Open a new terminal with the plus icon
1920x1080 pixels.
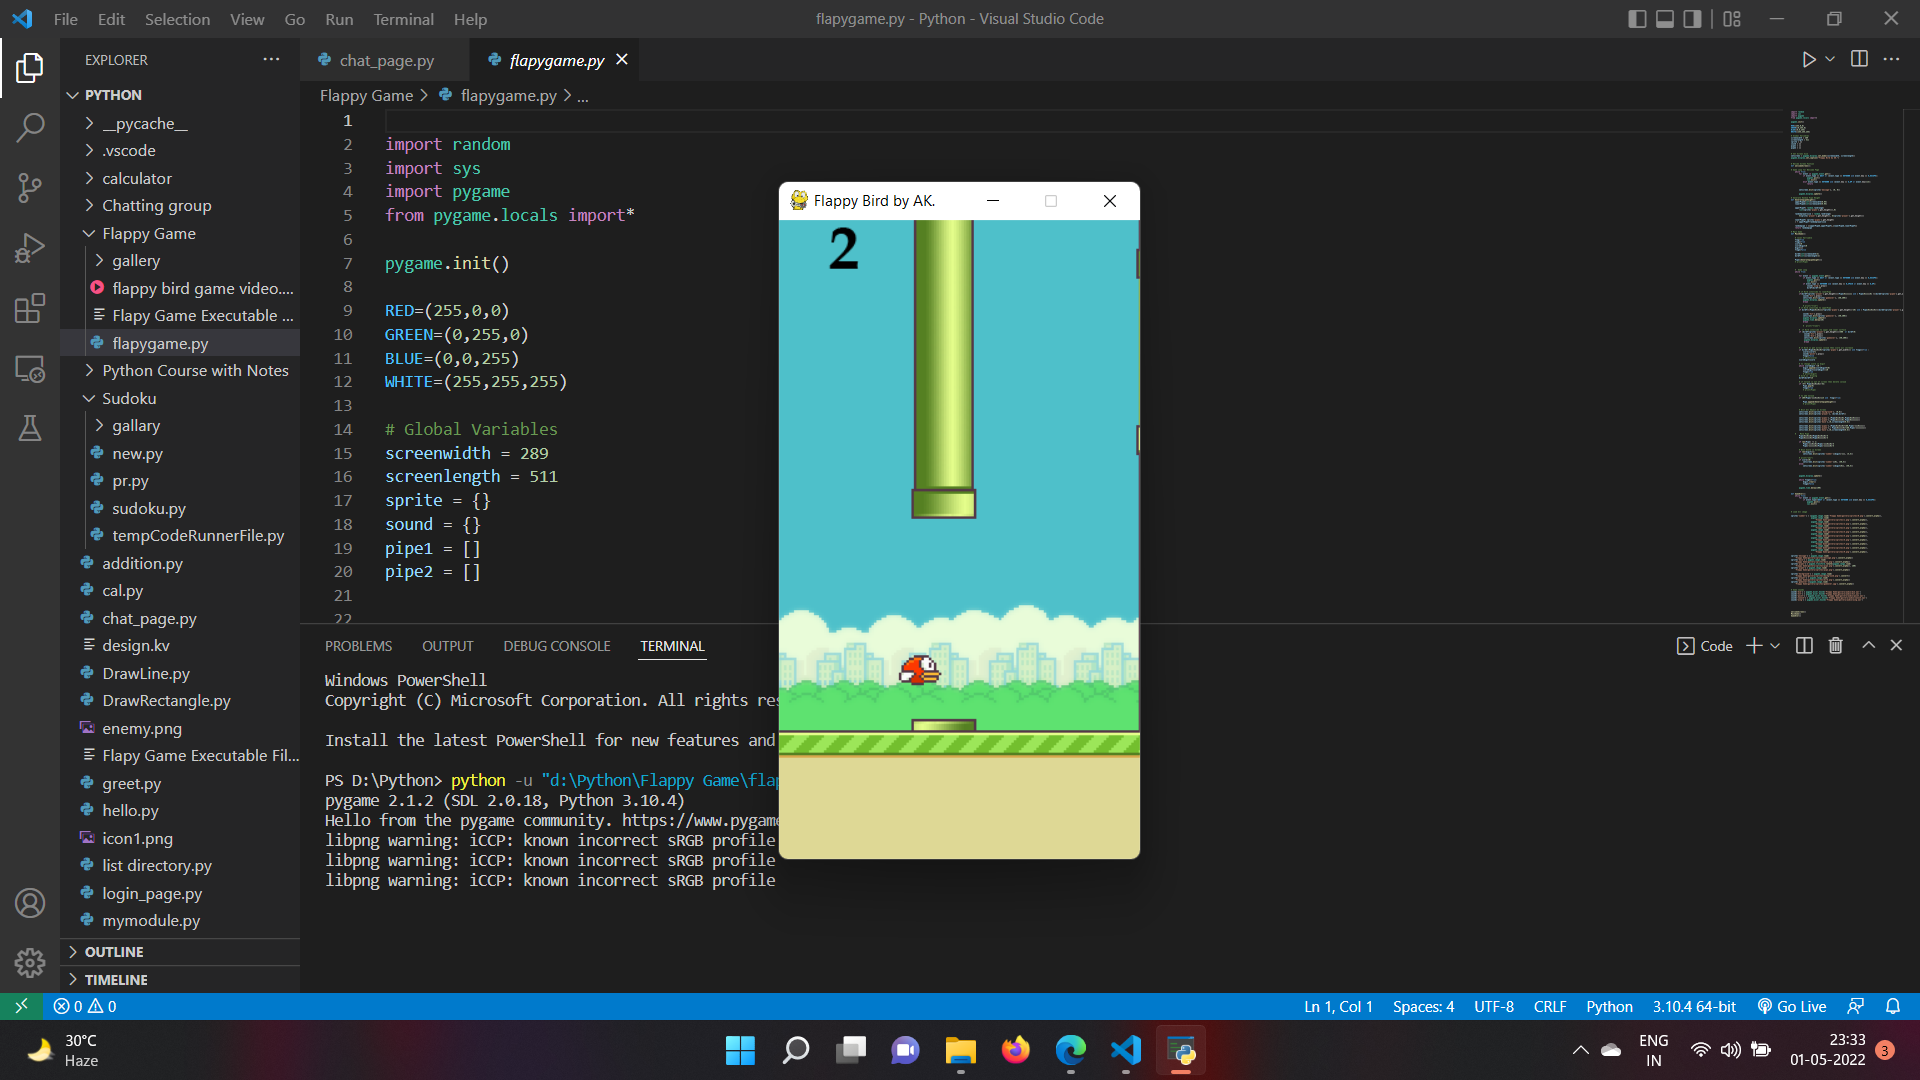1754,645
